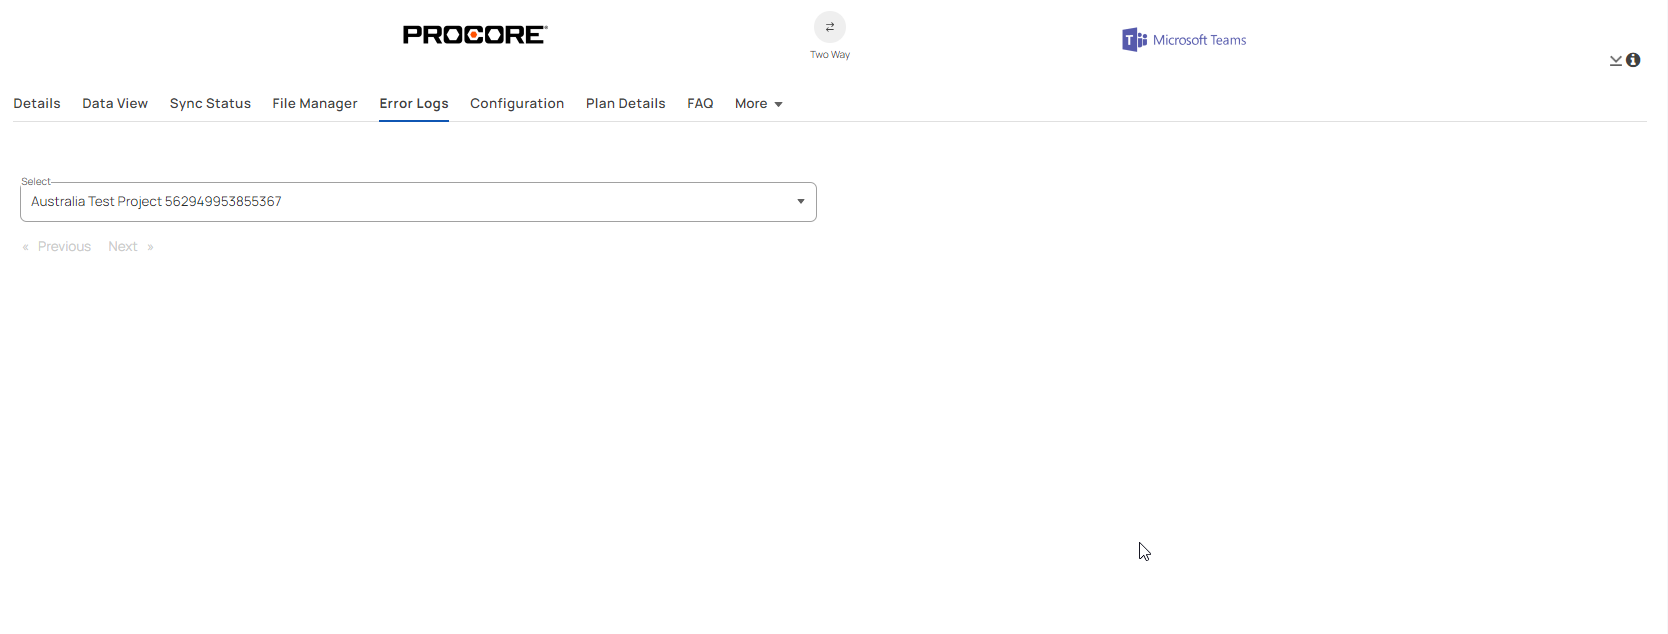
Task: Open the FAQ tab
Action: pyautogui.click(x=700, y=104)
